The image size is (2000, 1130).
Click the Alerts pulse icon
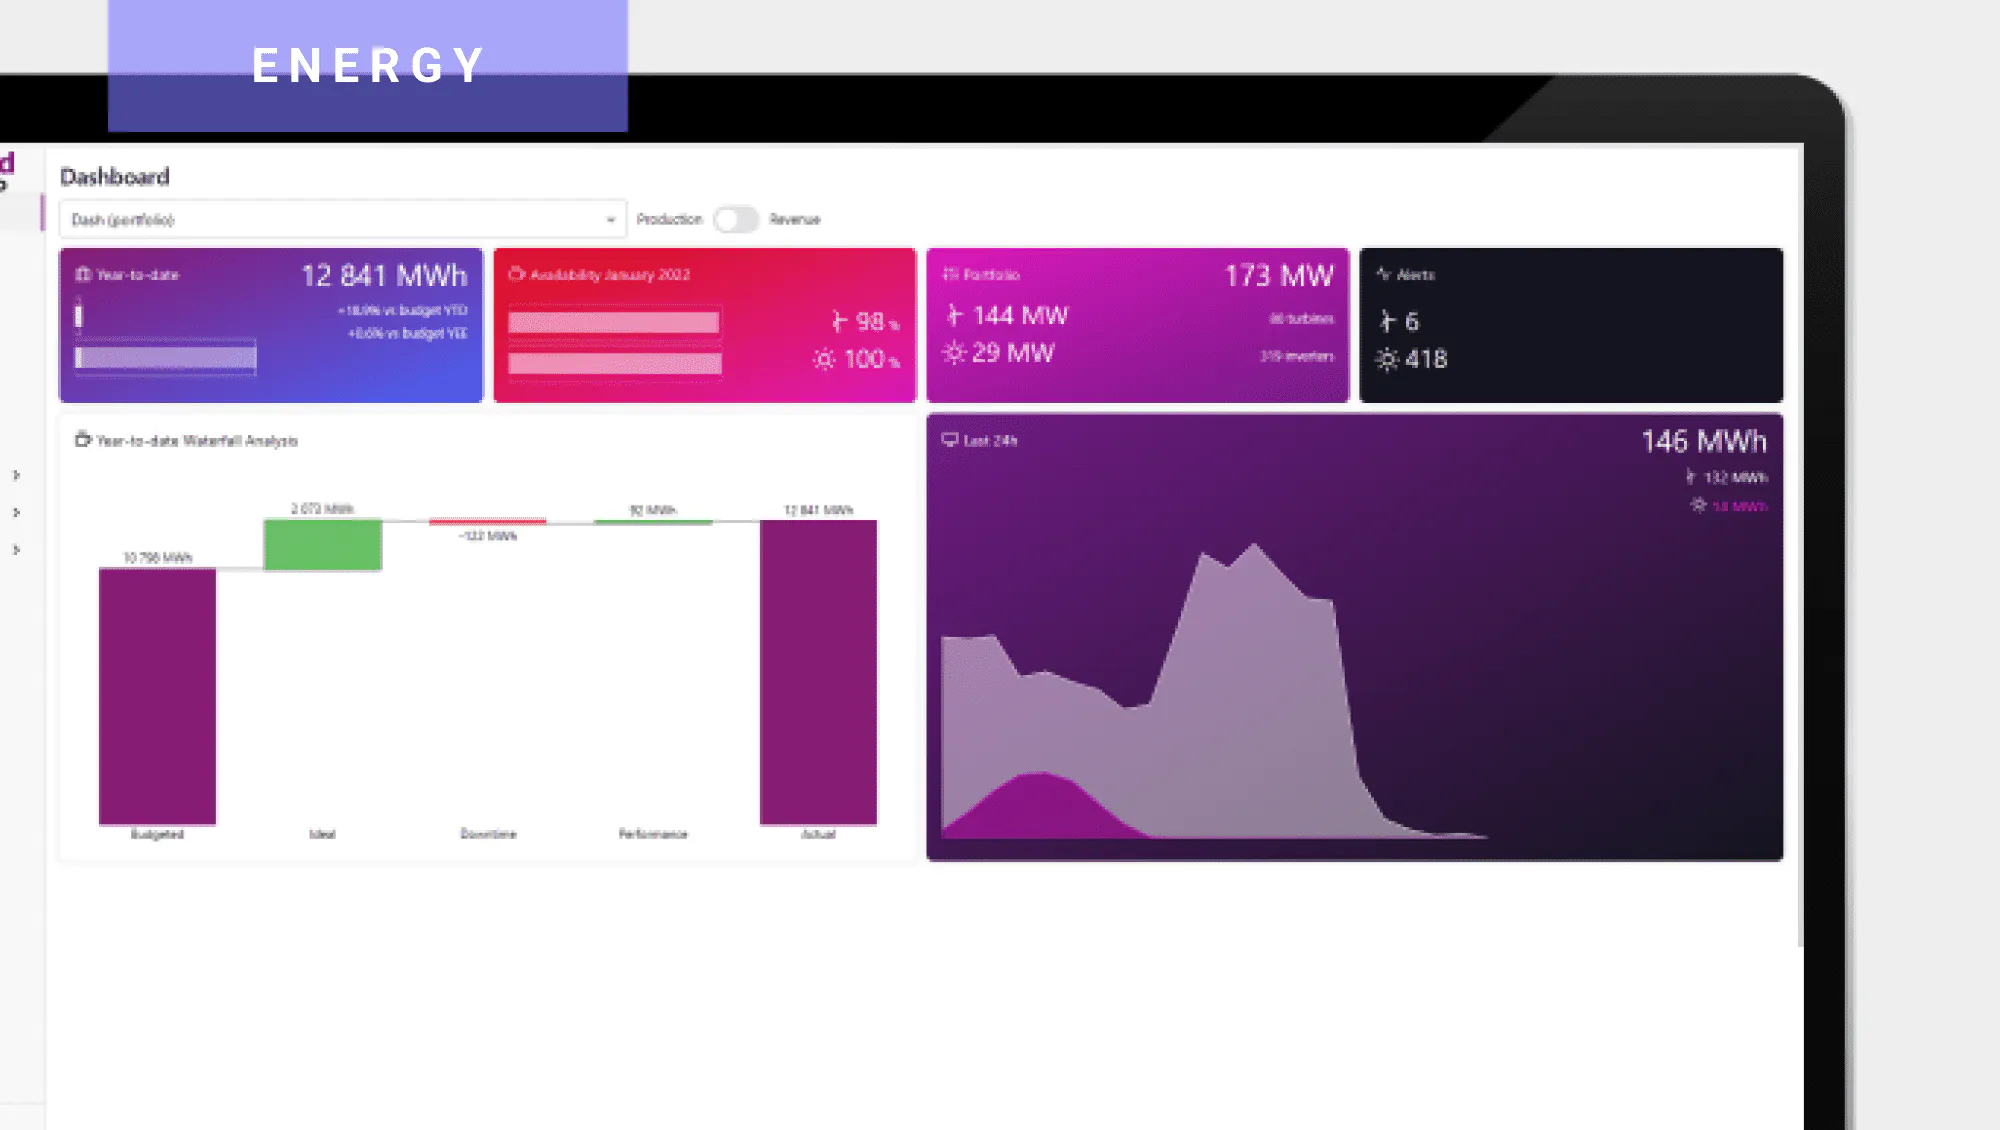(1383, 274)
